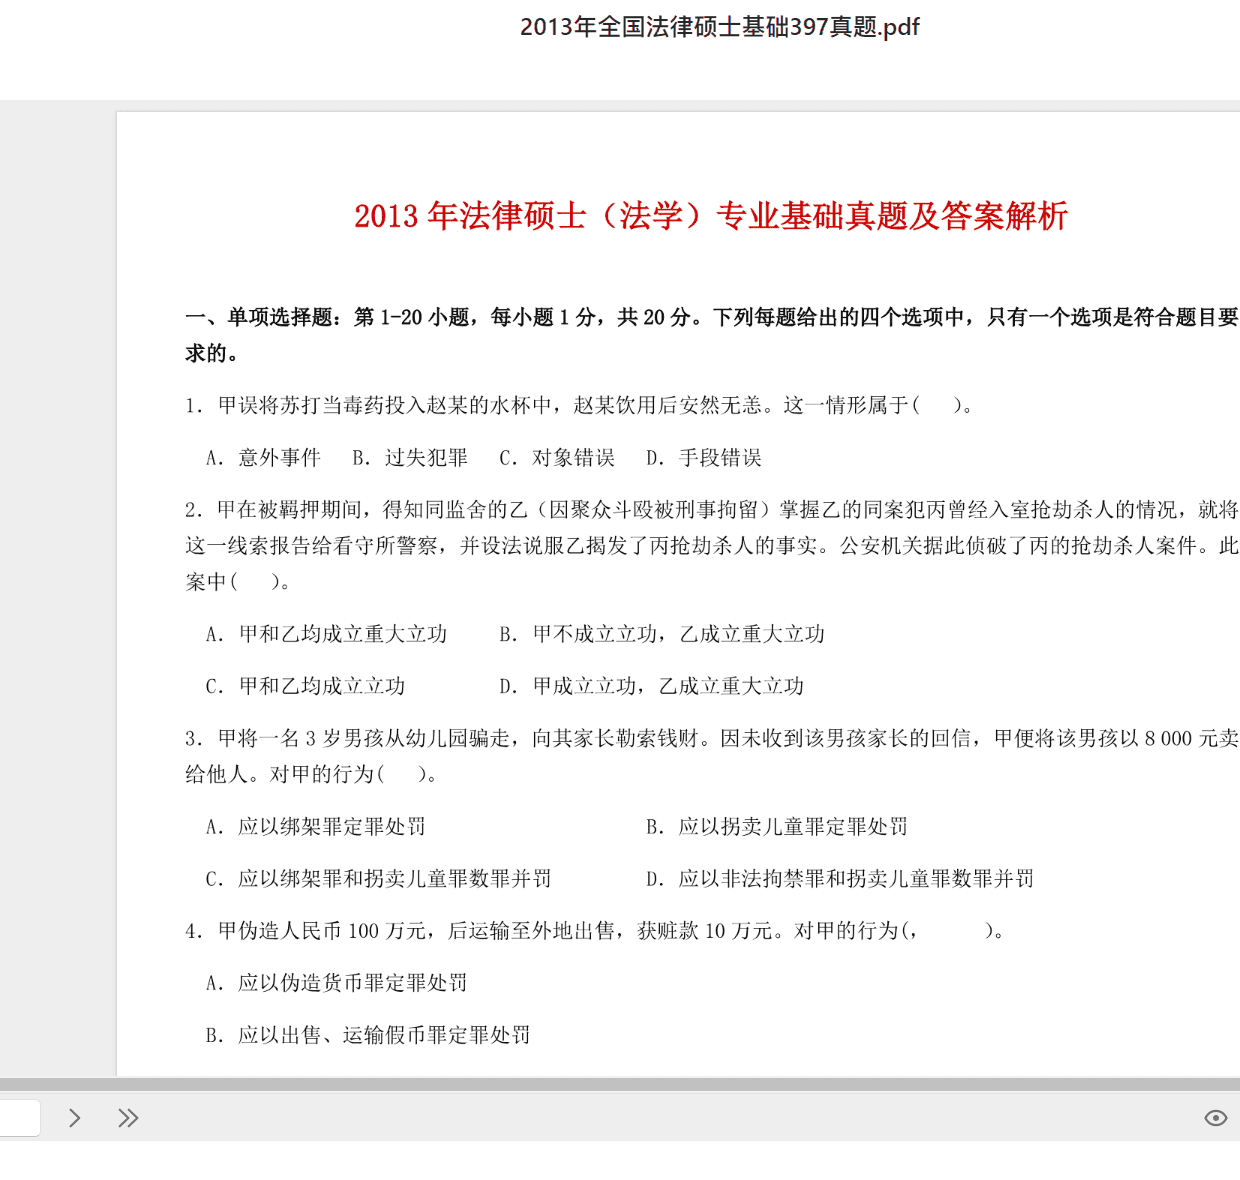Select option B. 过失犯罪

click(x=410, y=458)
